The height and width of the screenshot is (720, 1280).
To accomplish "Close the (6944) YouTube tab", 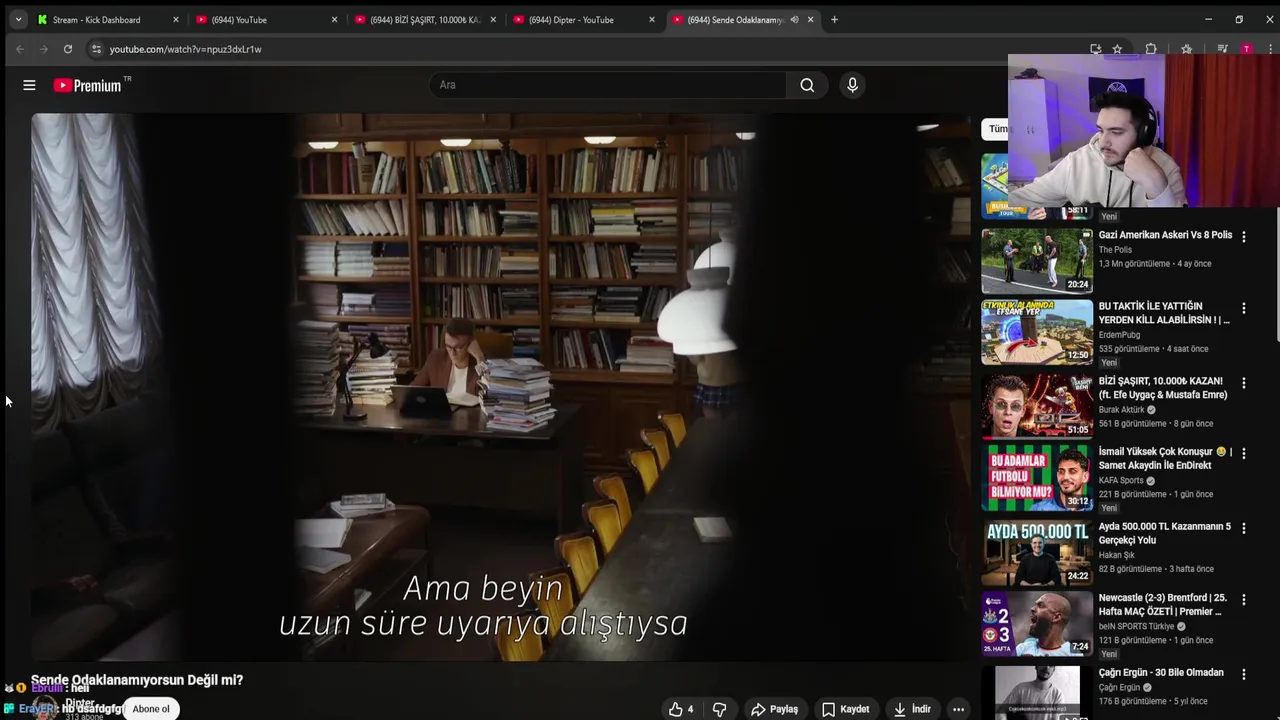I will tap(334, 19).
